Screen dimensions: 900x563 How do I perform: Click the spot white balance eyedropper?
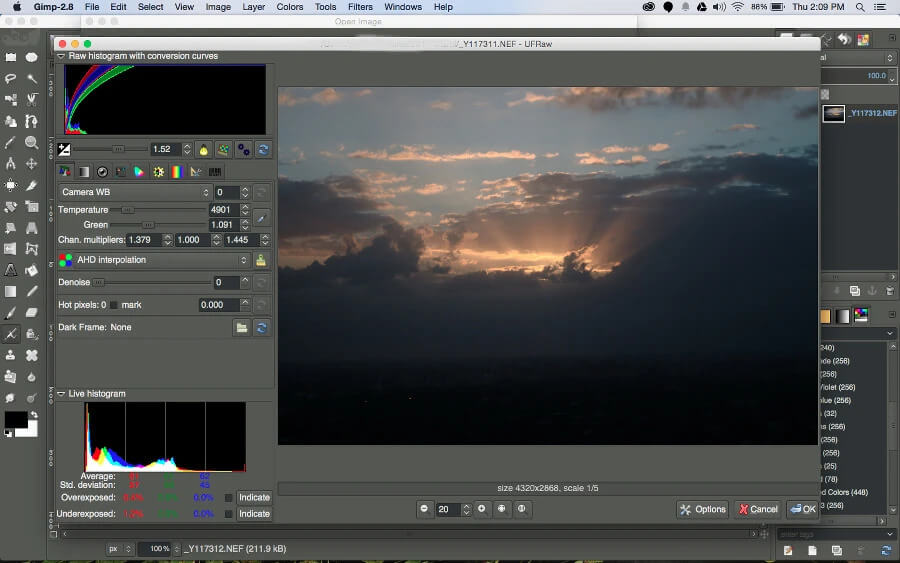261,217
